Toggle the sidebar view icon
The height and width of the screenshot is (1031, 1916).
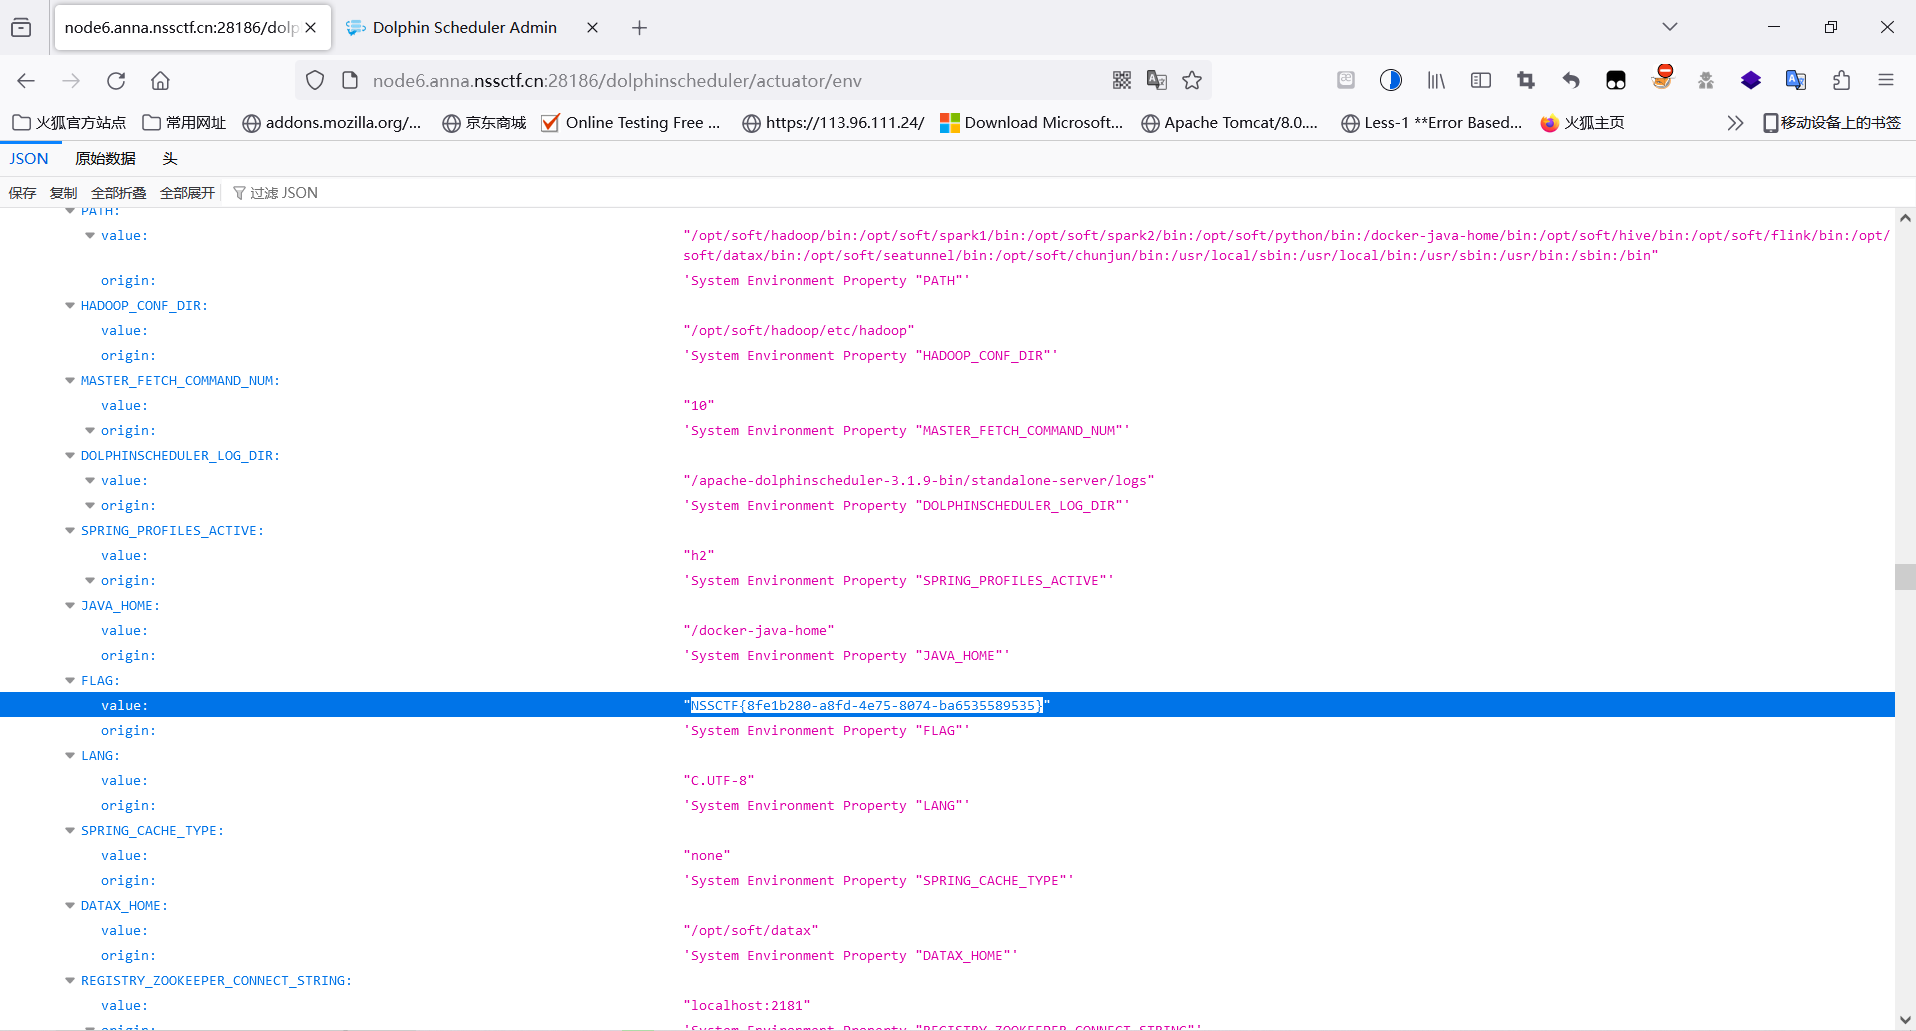[x=1481, y=81]
